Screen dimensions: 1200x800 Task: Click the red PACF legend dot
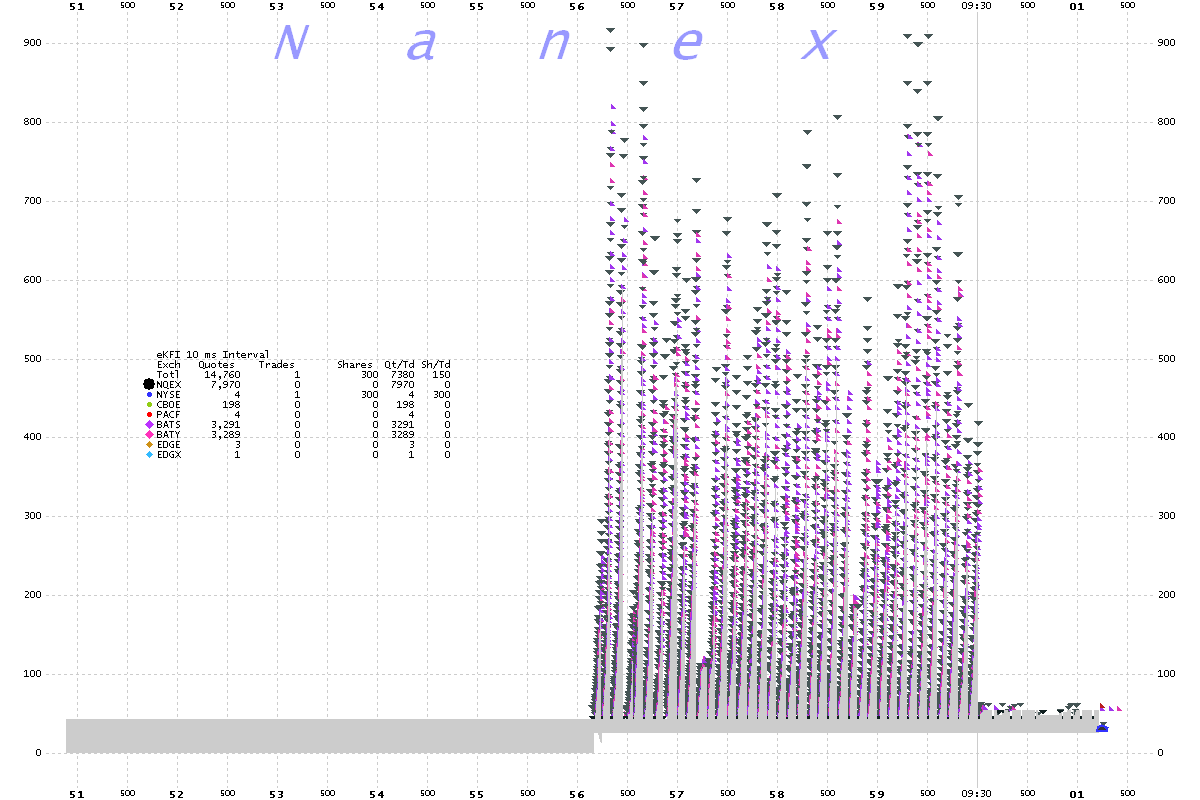pos(149,414)
